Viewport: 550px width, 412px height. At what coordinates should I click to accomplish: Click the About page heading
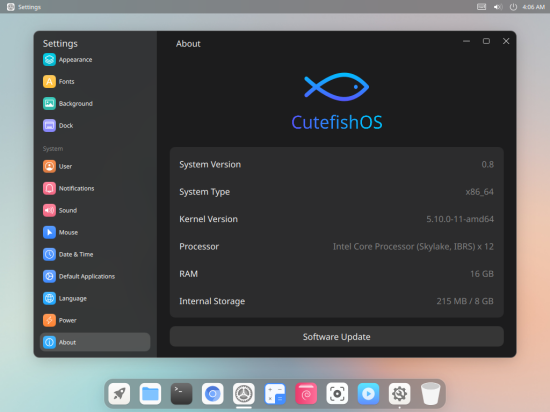(x=188, y=44)
